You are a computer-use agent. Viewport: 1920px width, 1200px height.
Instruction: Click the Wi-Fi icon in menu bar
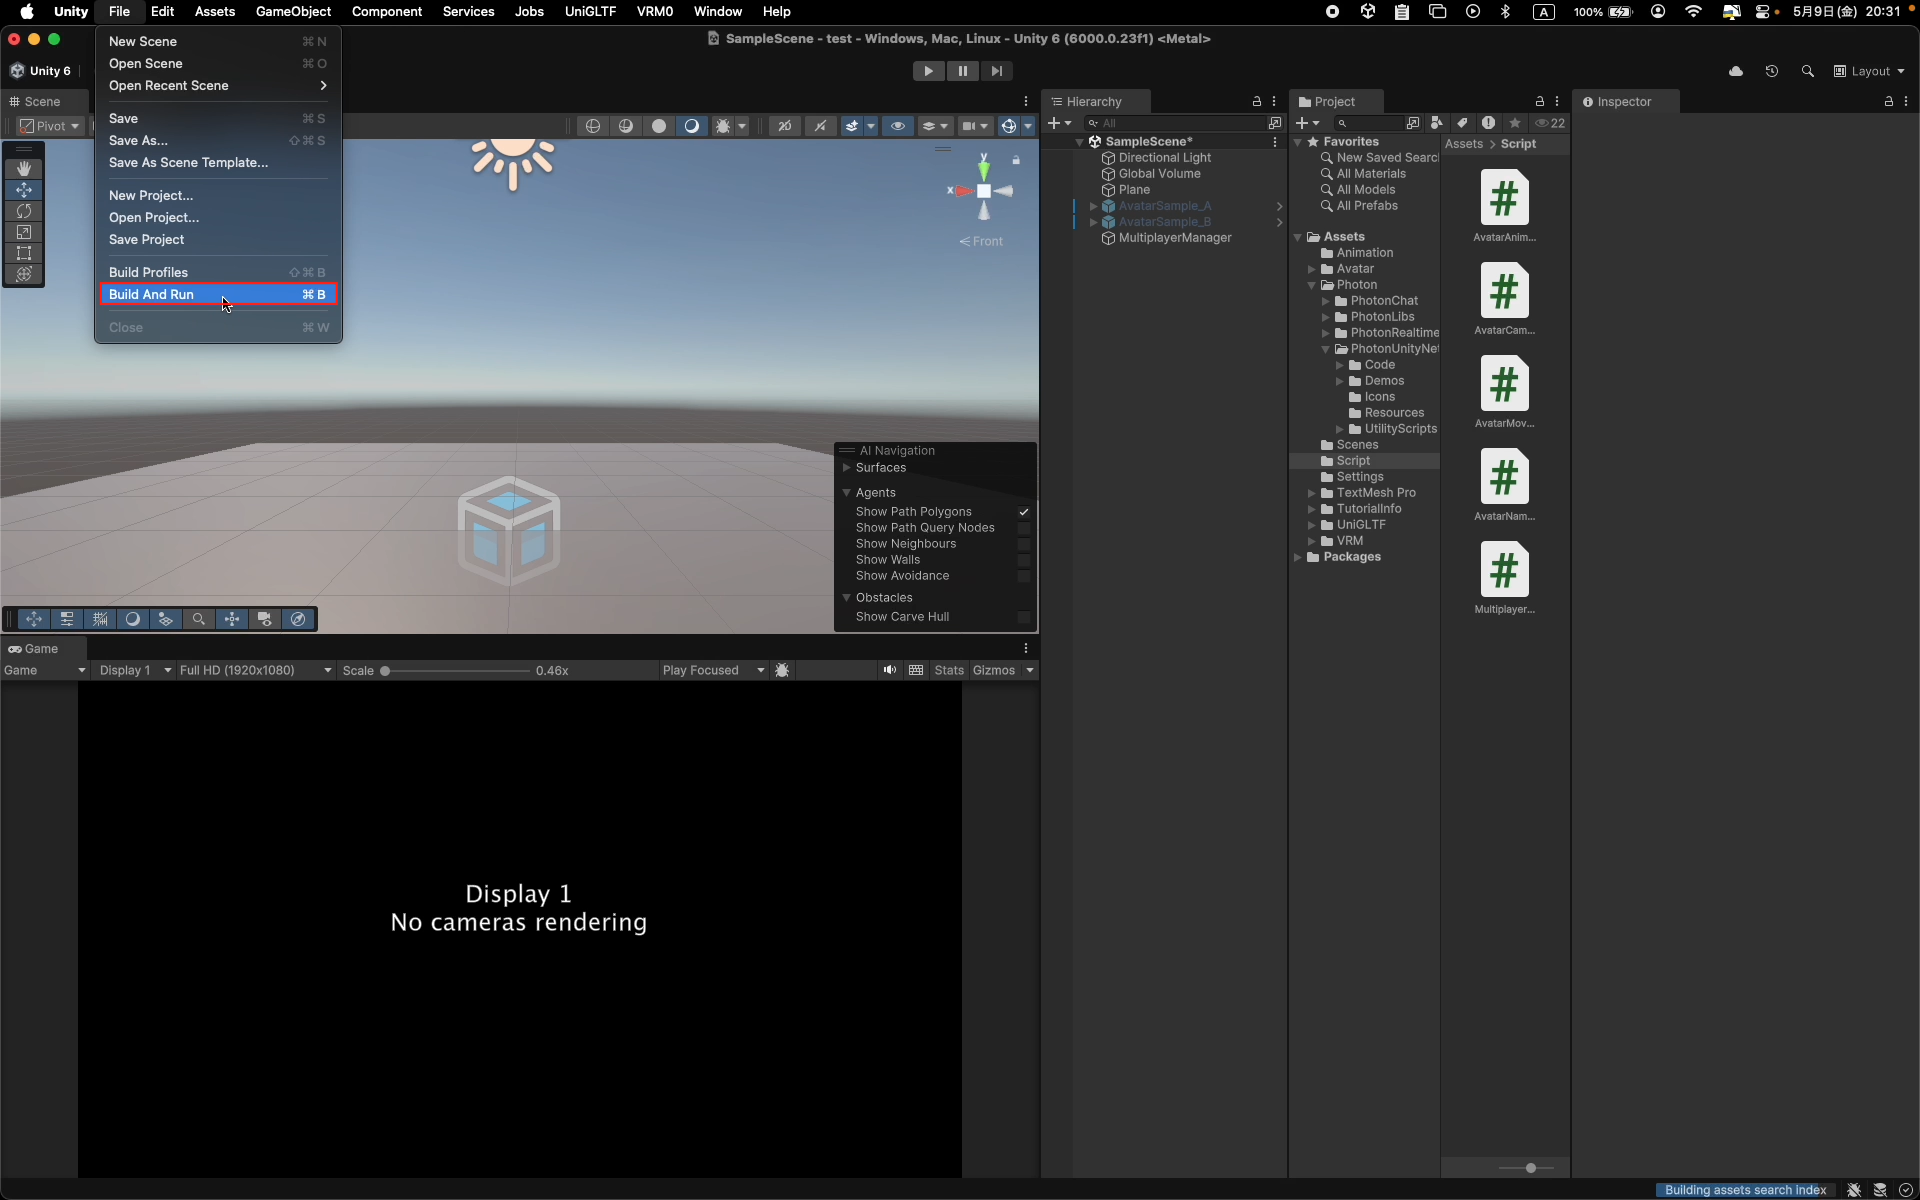pos(1693,12)
